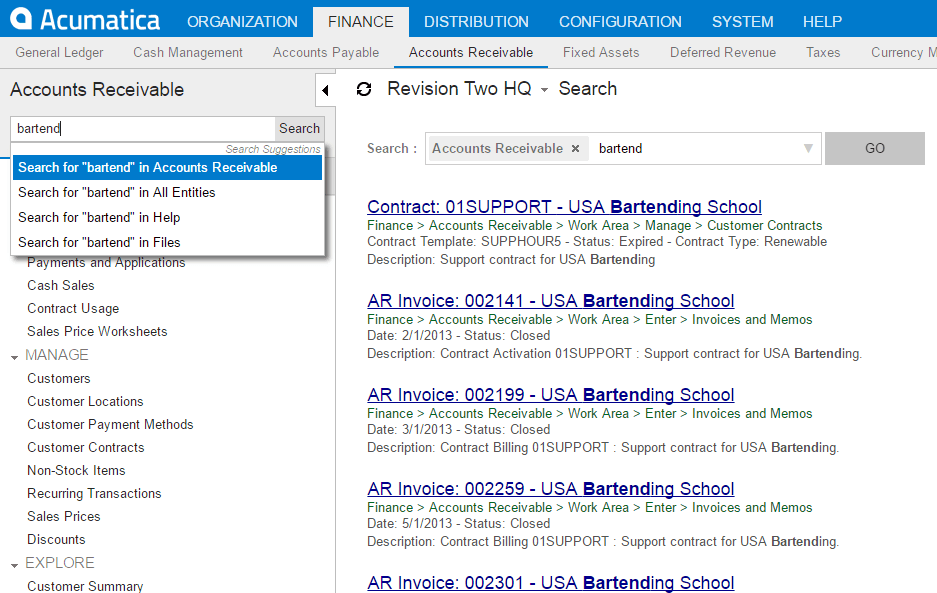Click the sidebar search field containing bartend
Image resolution: width=937 pixels, height=593 pixels.
click(143, 129)
